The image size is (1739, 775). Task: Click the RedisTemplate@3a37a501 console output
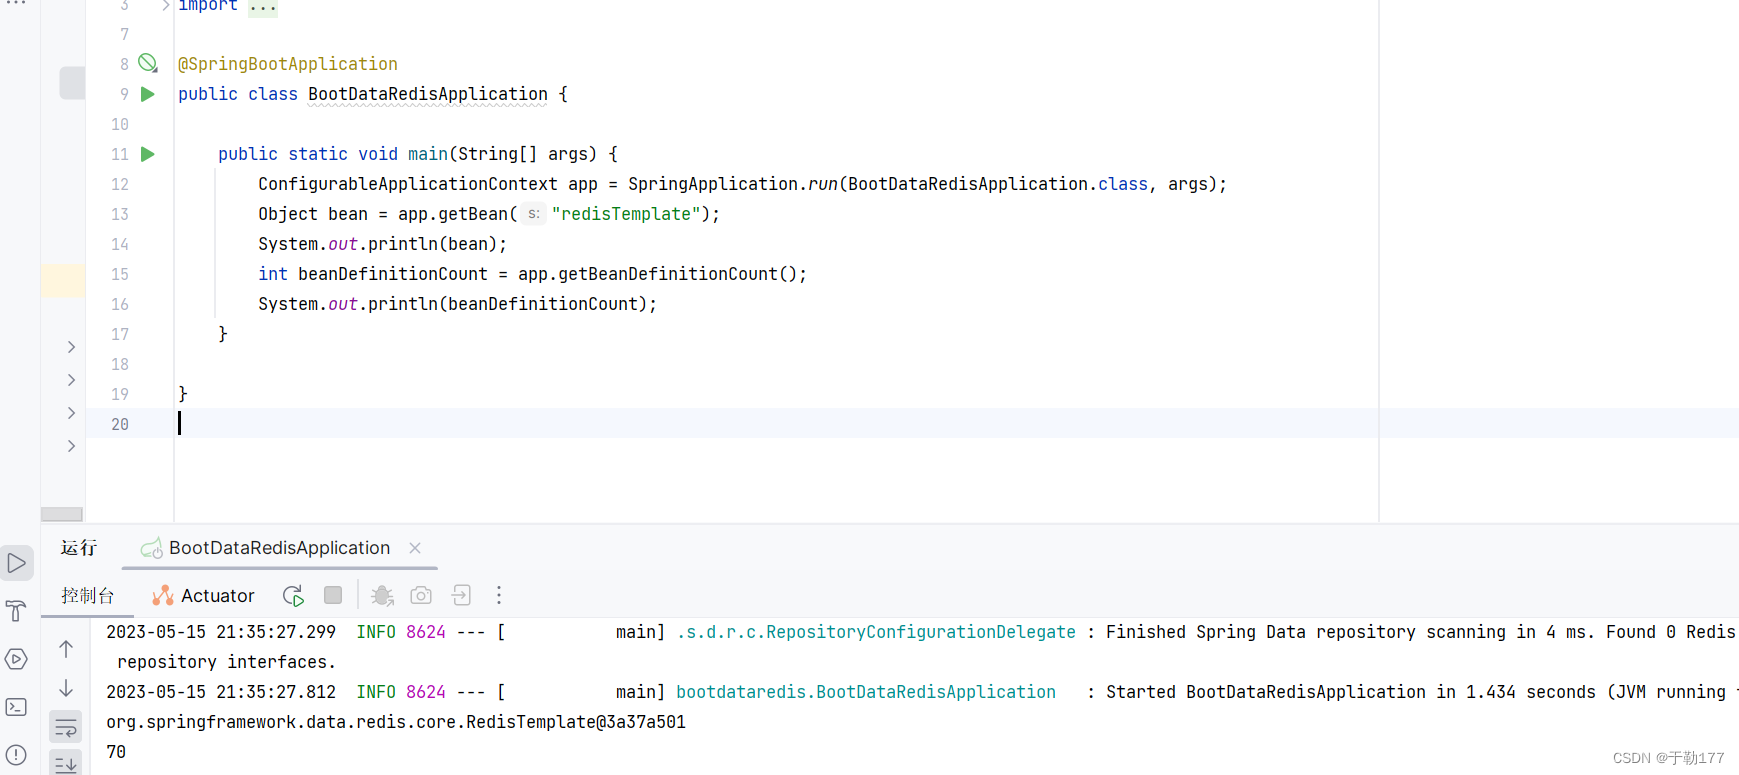point(396,722)
